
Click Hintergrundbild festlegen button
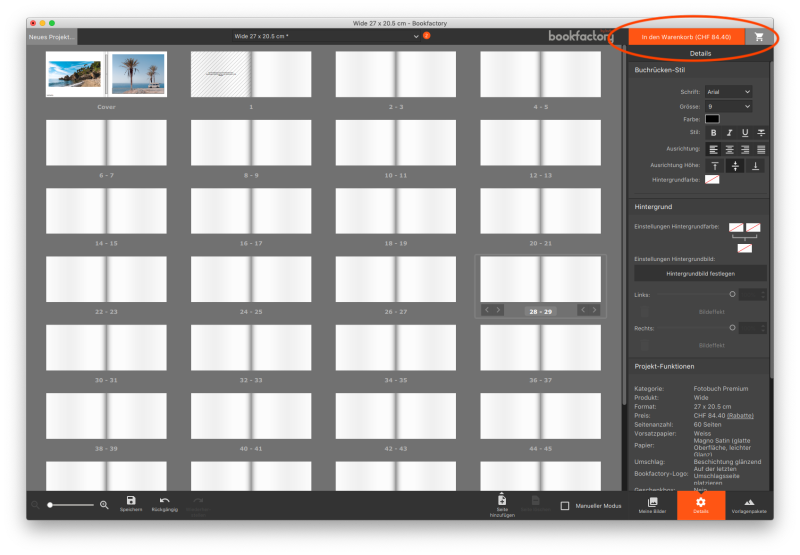(700, 273)
